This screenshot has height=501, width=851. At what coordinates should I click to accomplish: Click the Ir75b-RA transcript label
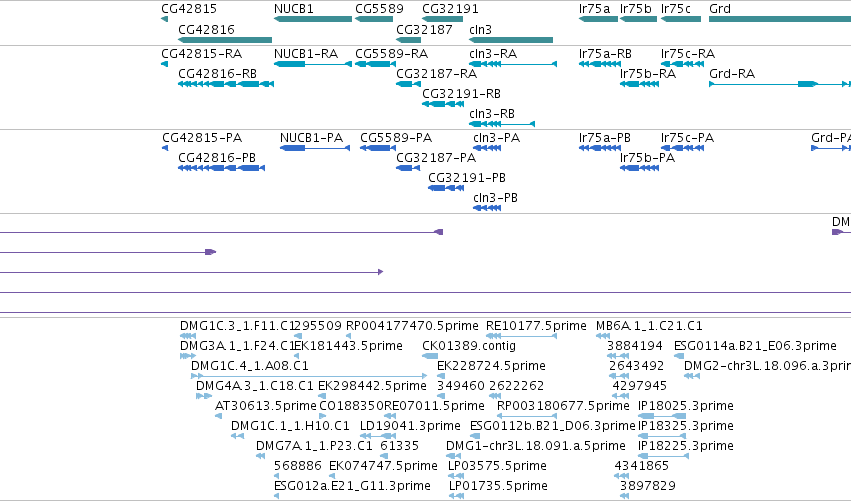[648, 73]
